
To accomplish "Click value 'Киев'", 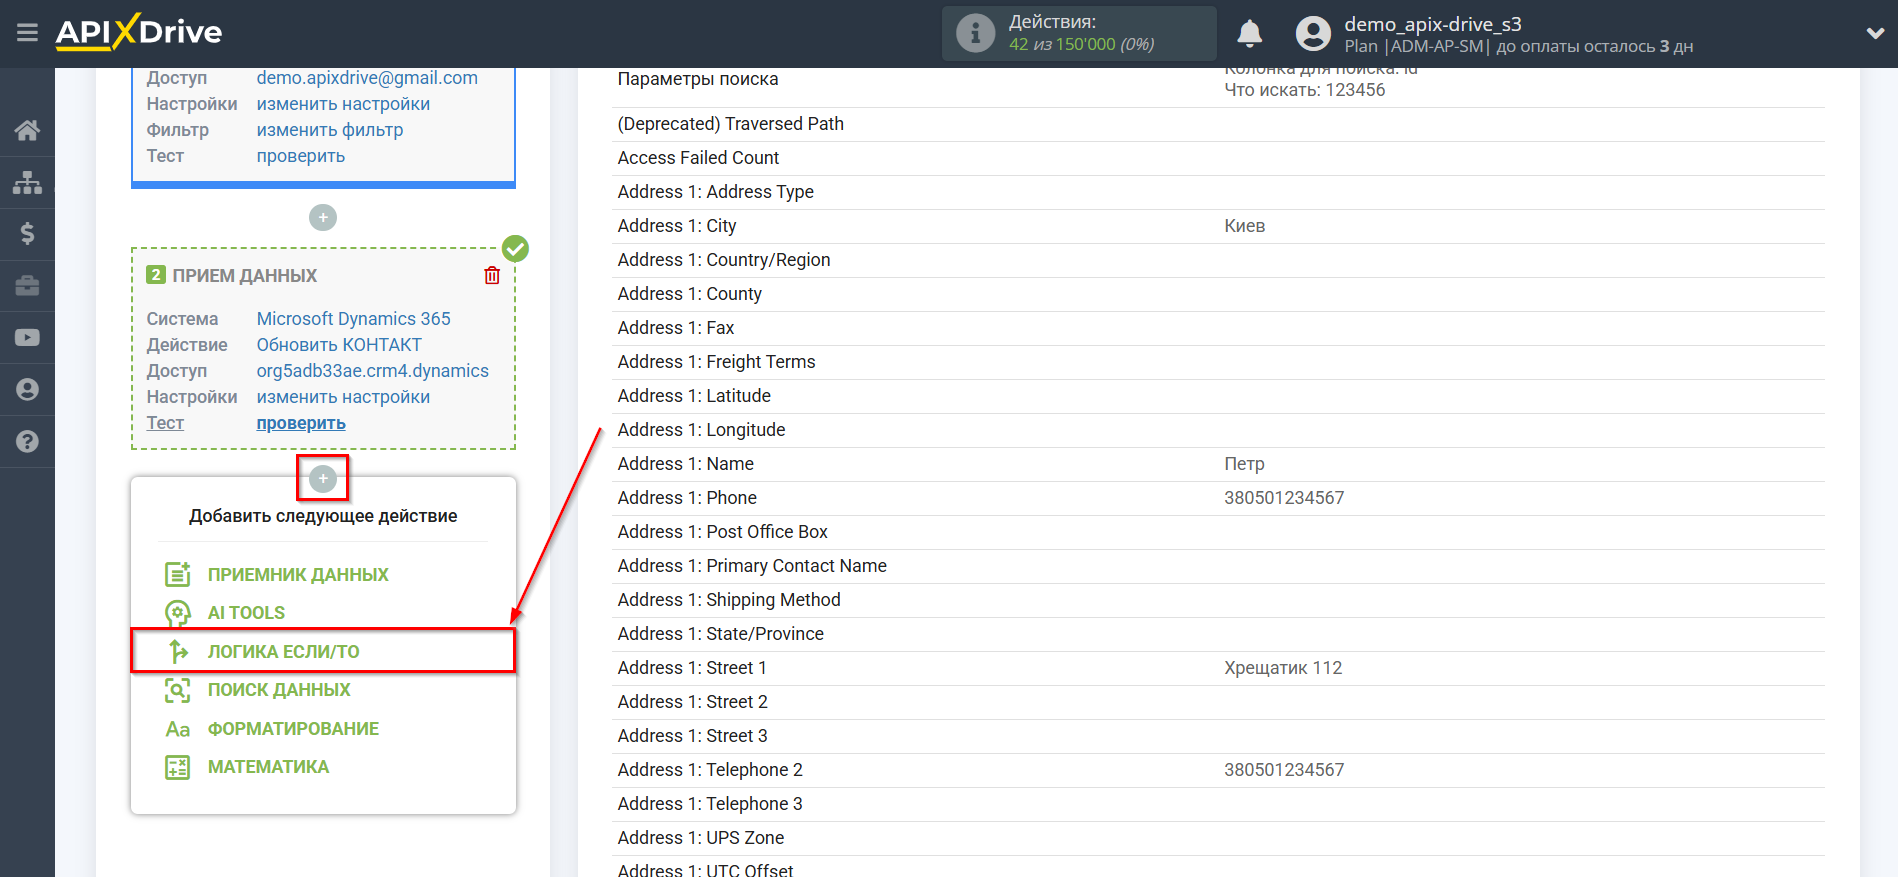I will 1244,226.
